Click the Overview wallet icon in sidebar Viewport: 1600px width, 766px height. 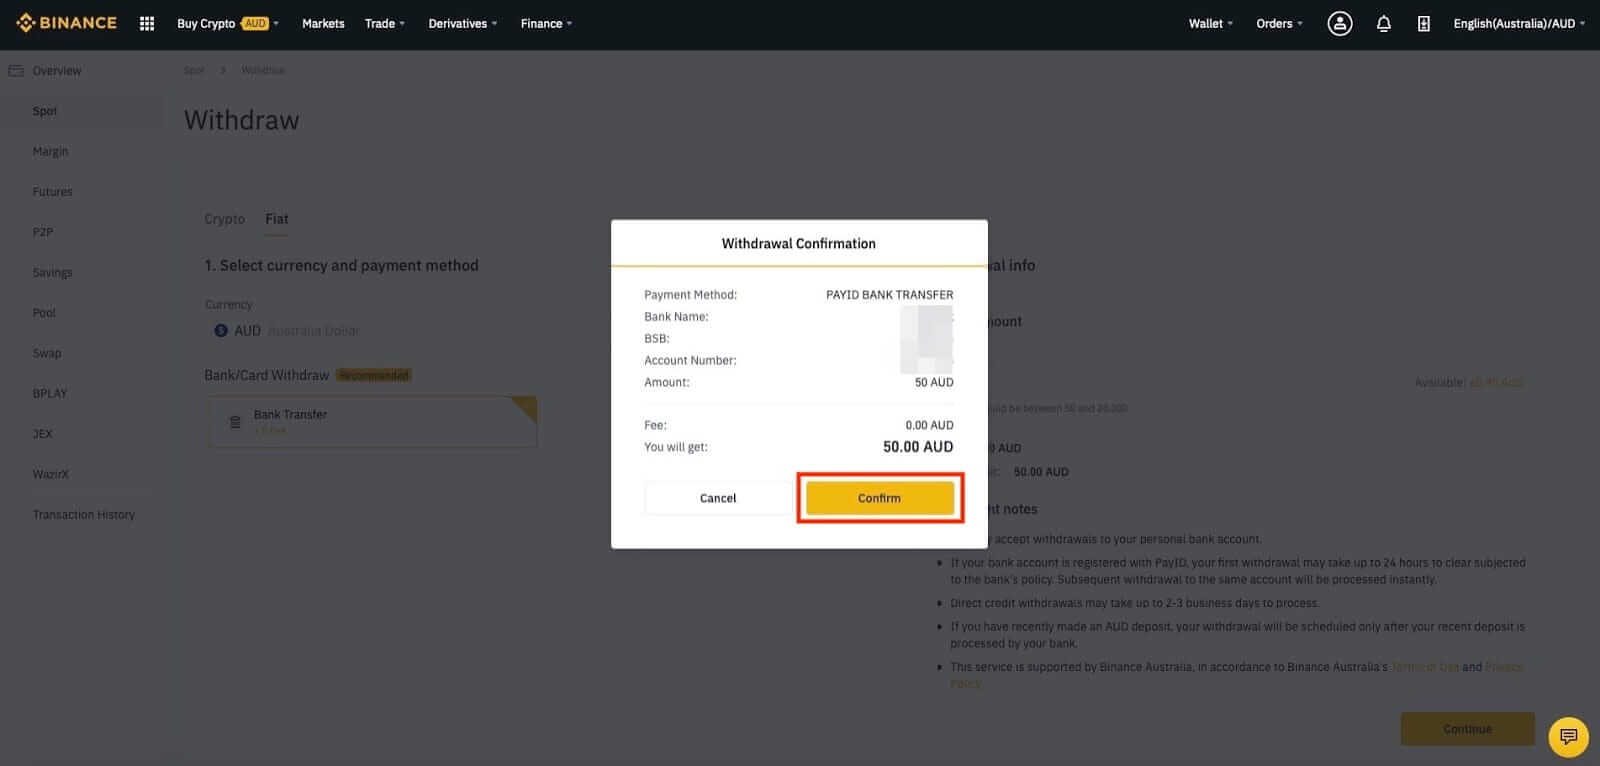16,71
